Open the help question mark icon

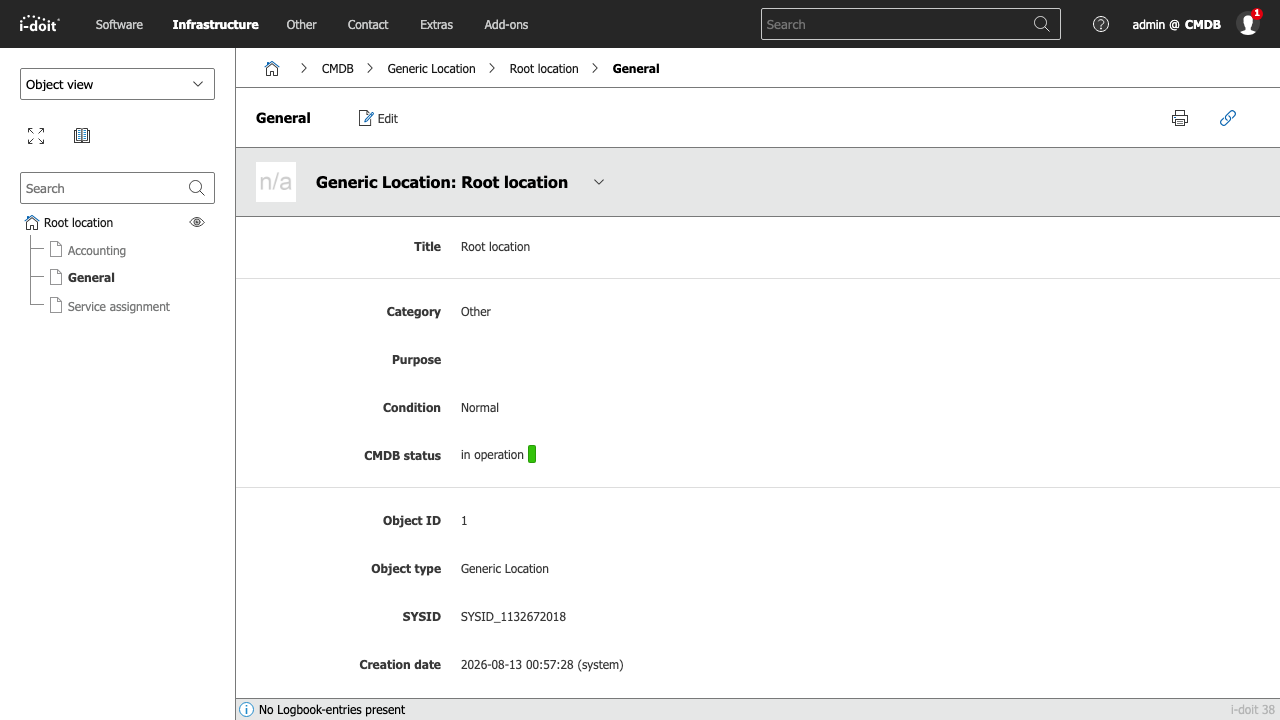[1101, 24]
